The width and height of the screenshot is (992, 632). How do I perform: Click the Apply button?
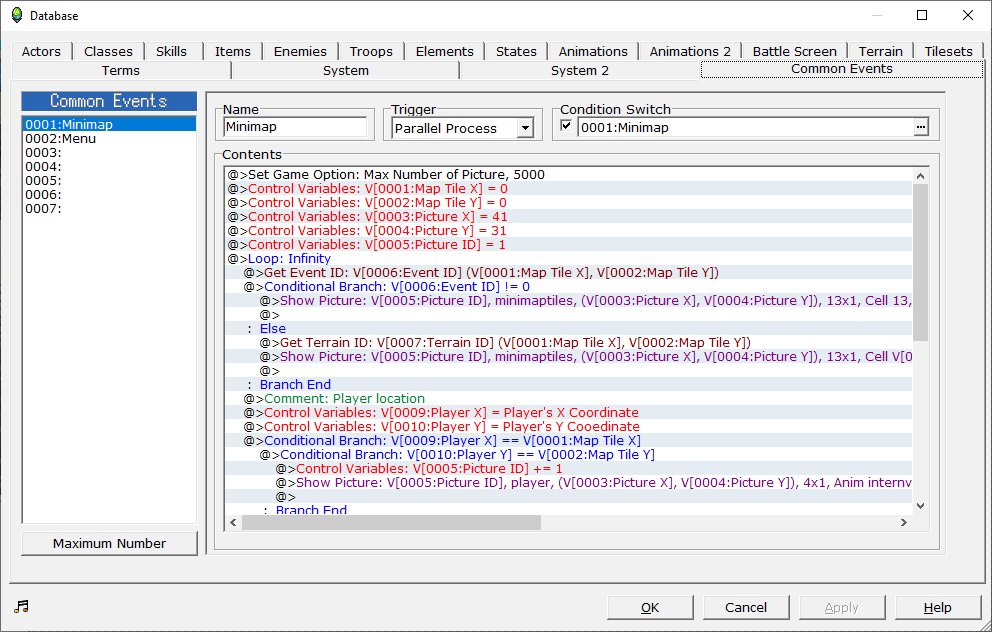(x=841, y=607)
